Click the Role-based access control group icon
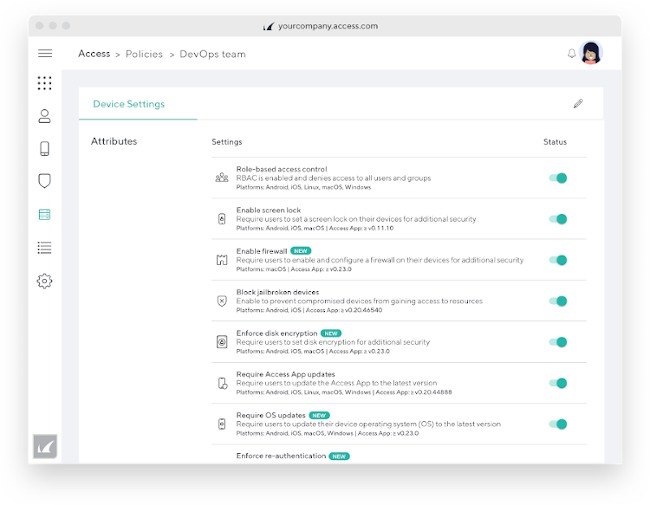 coord(222,177)
